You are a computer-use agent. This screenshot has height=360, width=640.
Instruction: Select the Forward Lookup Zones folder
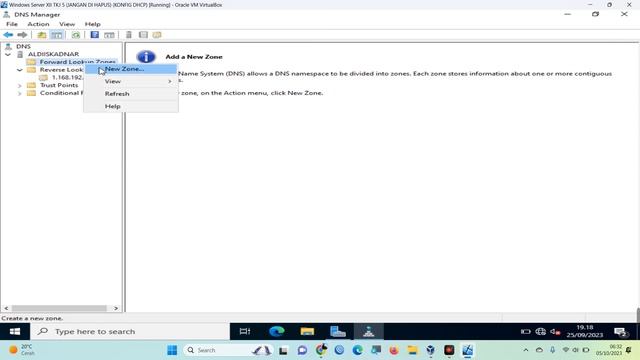(78, 62)
